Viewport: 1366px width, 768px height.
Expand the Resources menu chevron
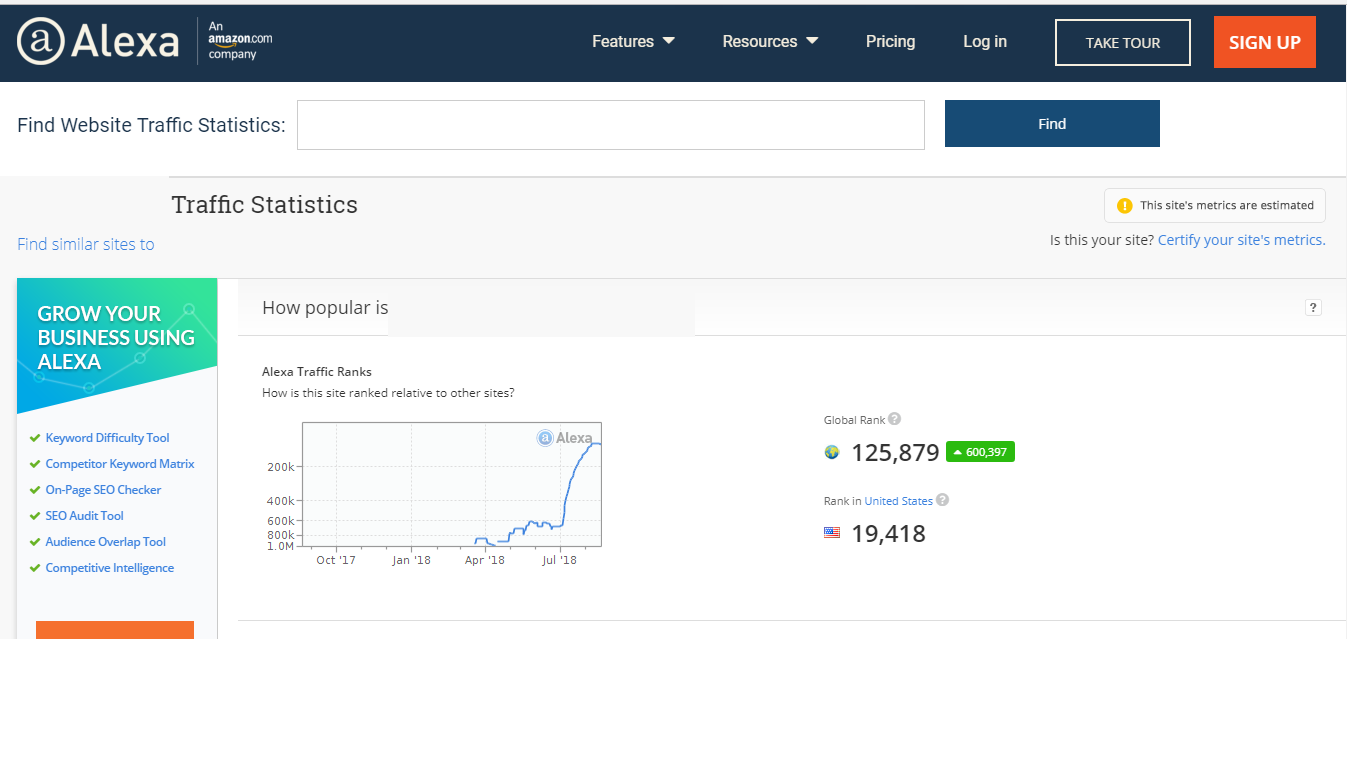812,41
